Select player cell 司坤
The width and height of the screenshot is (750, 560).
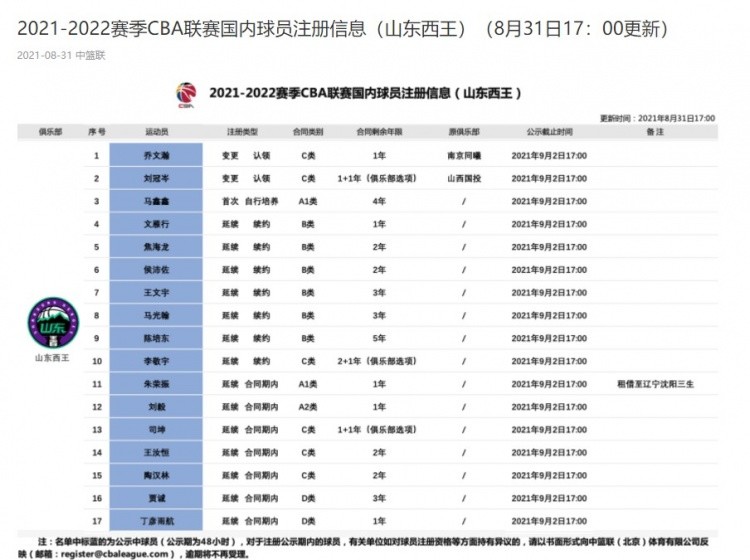click(156, 429)
